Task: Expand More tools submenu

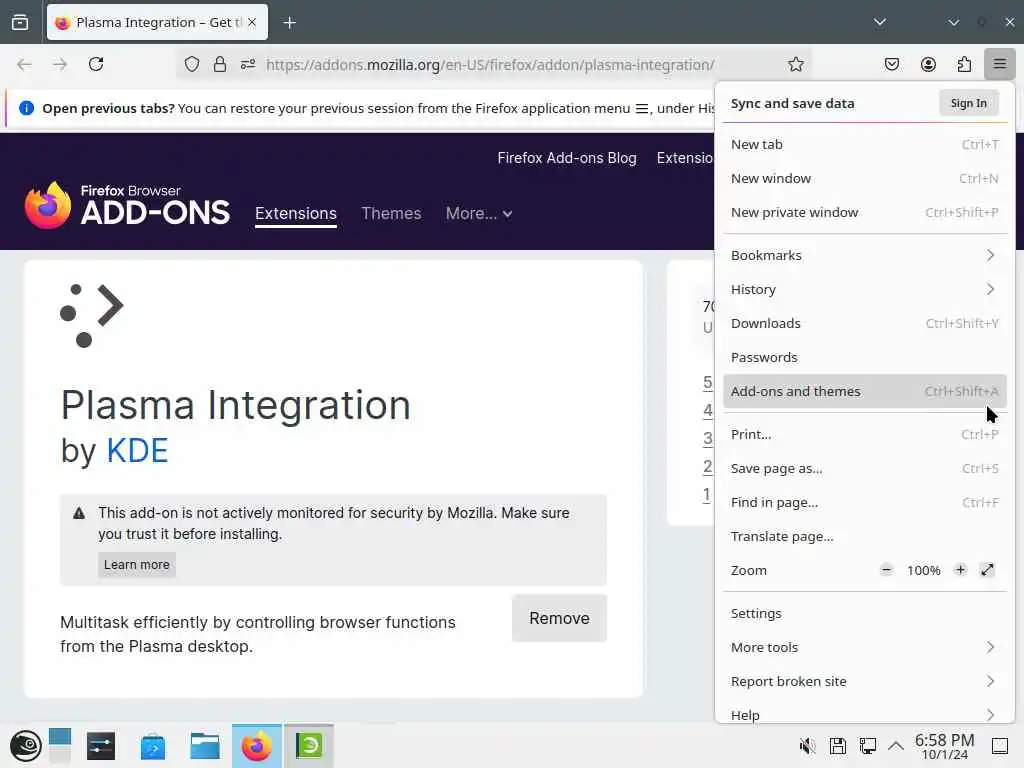Action: pos(865,647)
